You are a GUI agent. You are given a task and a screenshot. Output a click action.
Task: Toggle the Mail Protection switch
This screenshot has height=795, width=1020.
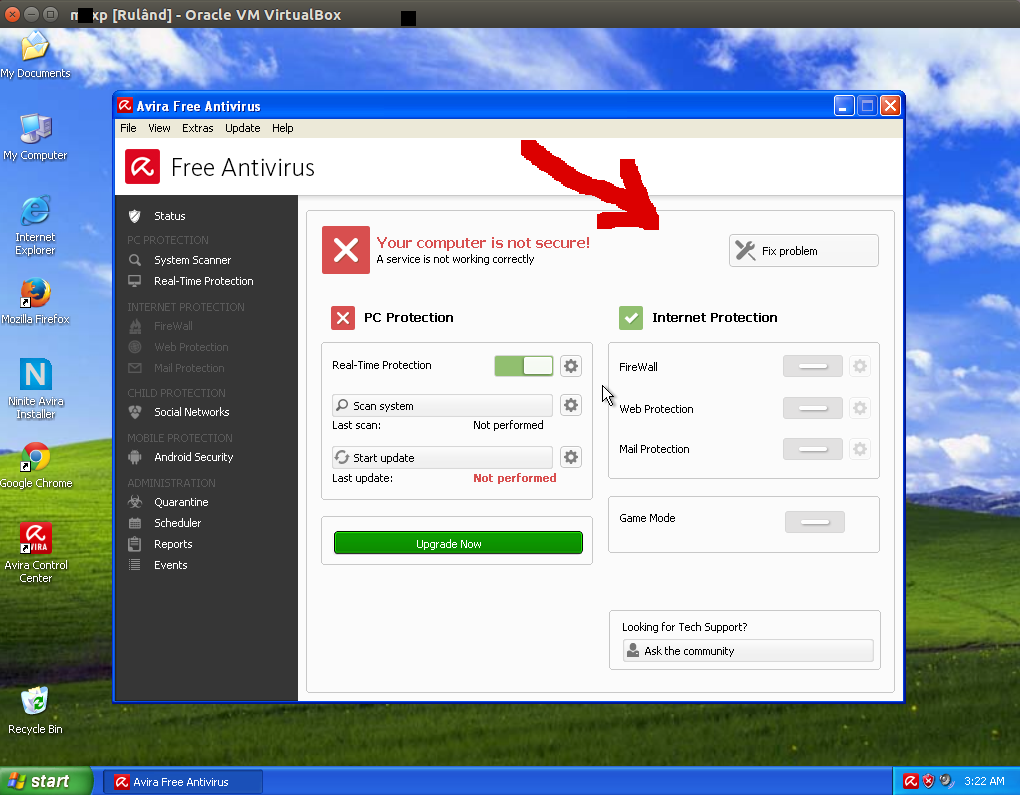812,449
